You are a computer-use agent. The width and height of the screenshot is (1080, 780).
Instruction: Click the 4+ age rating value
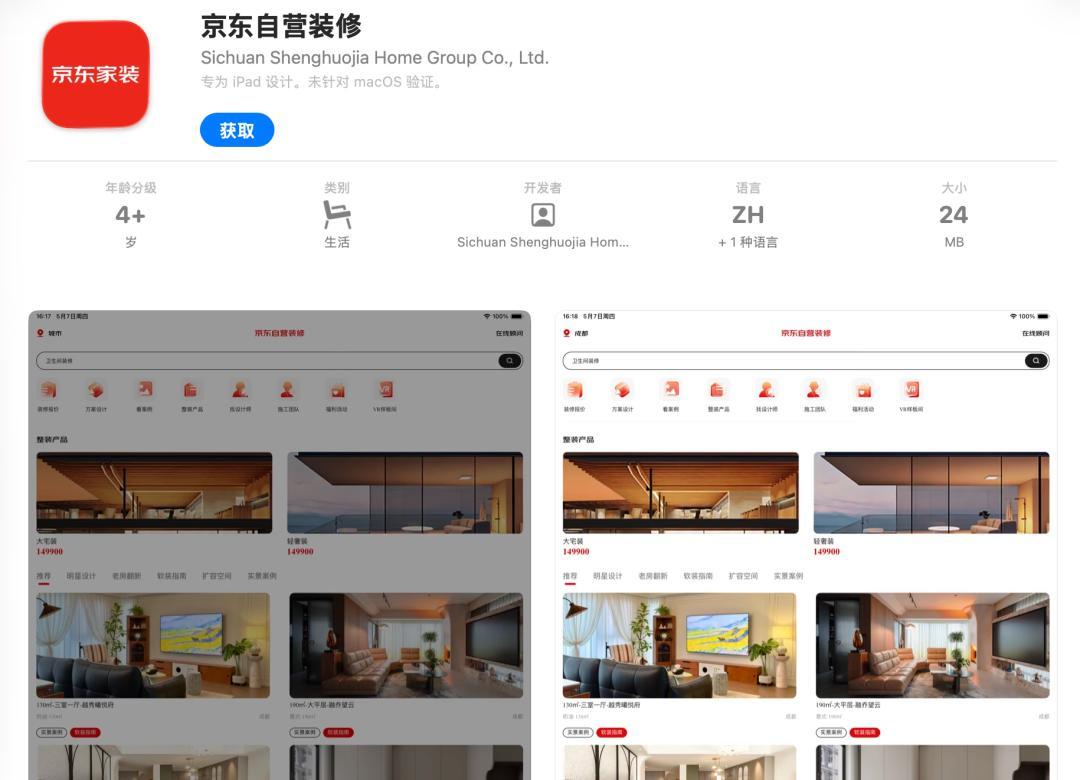[x=130, y=215]
